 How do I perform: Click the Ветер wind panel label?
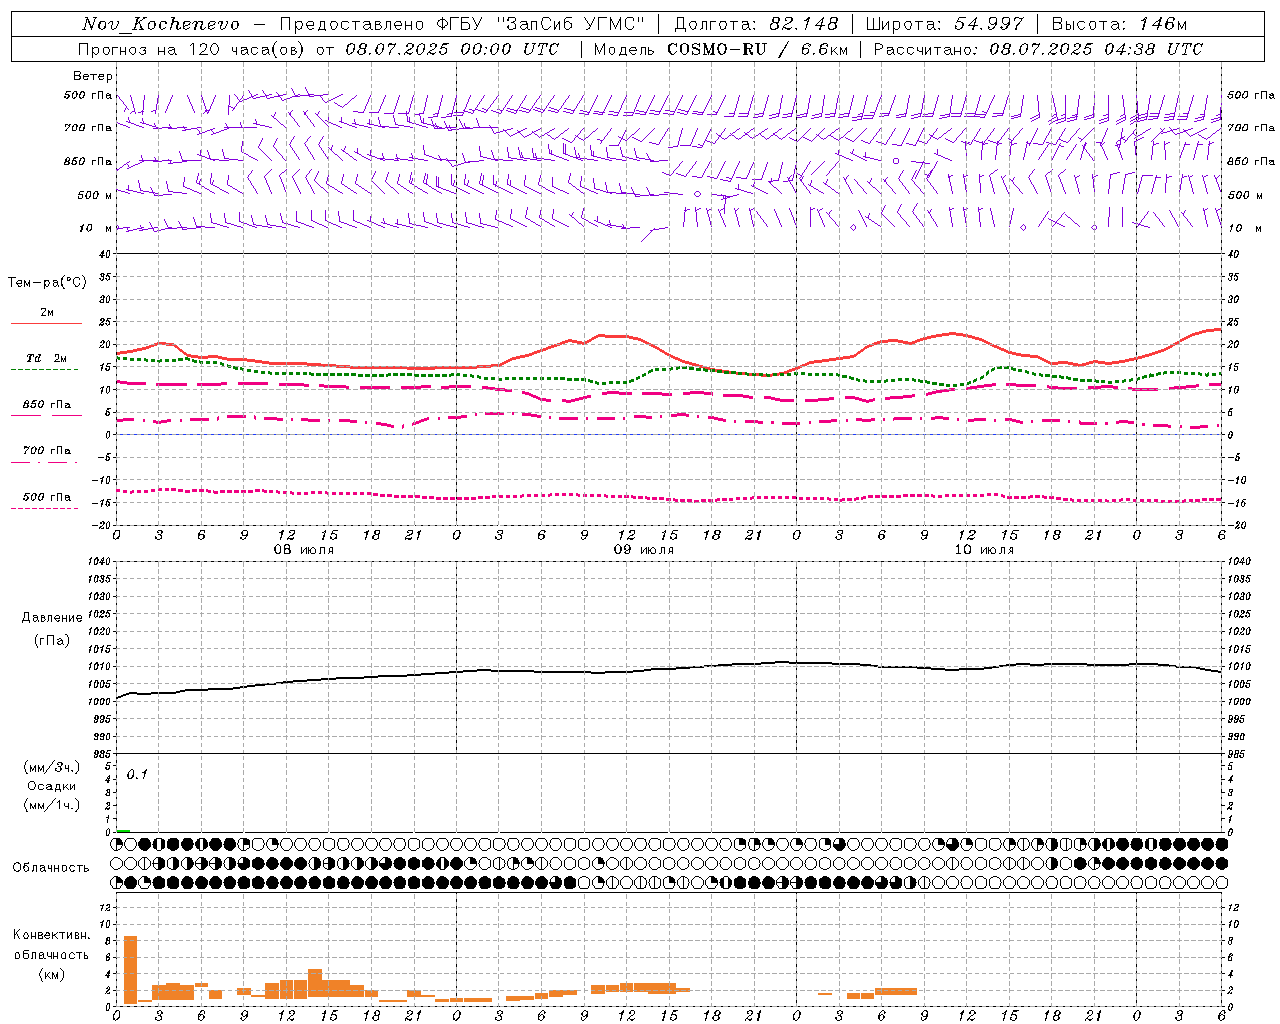click(x=92, y=76)
